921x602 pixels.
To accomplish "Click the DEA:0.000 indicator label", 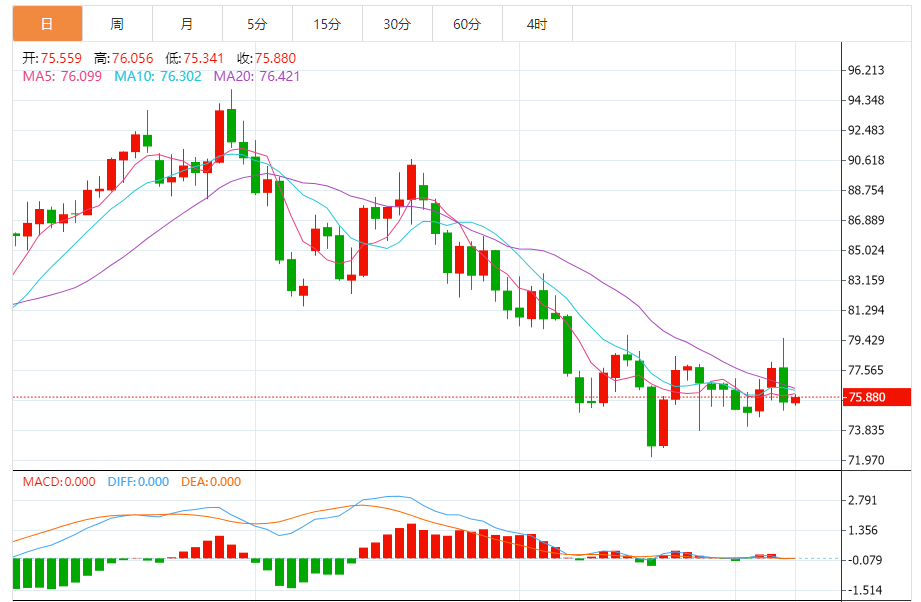I will (211, 482).
